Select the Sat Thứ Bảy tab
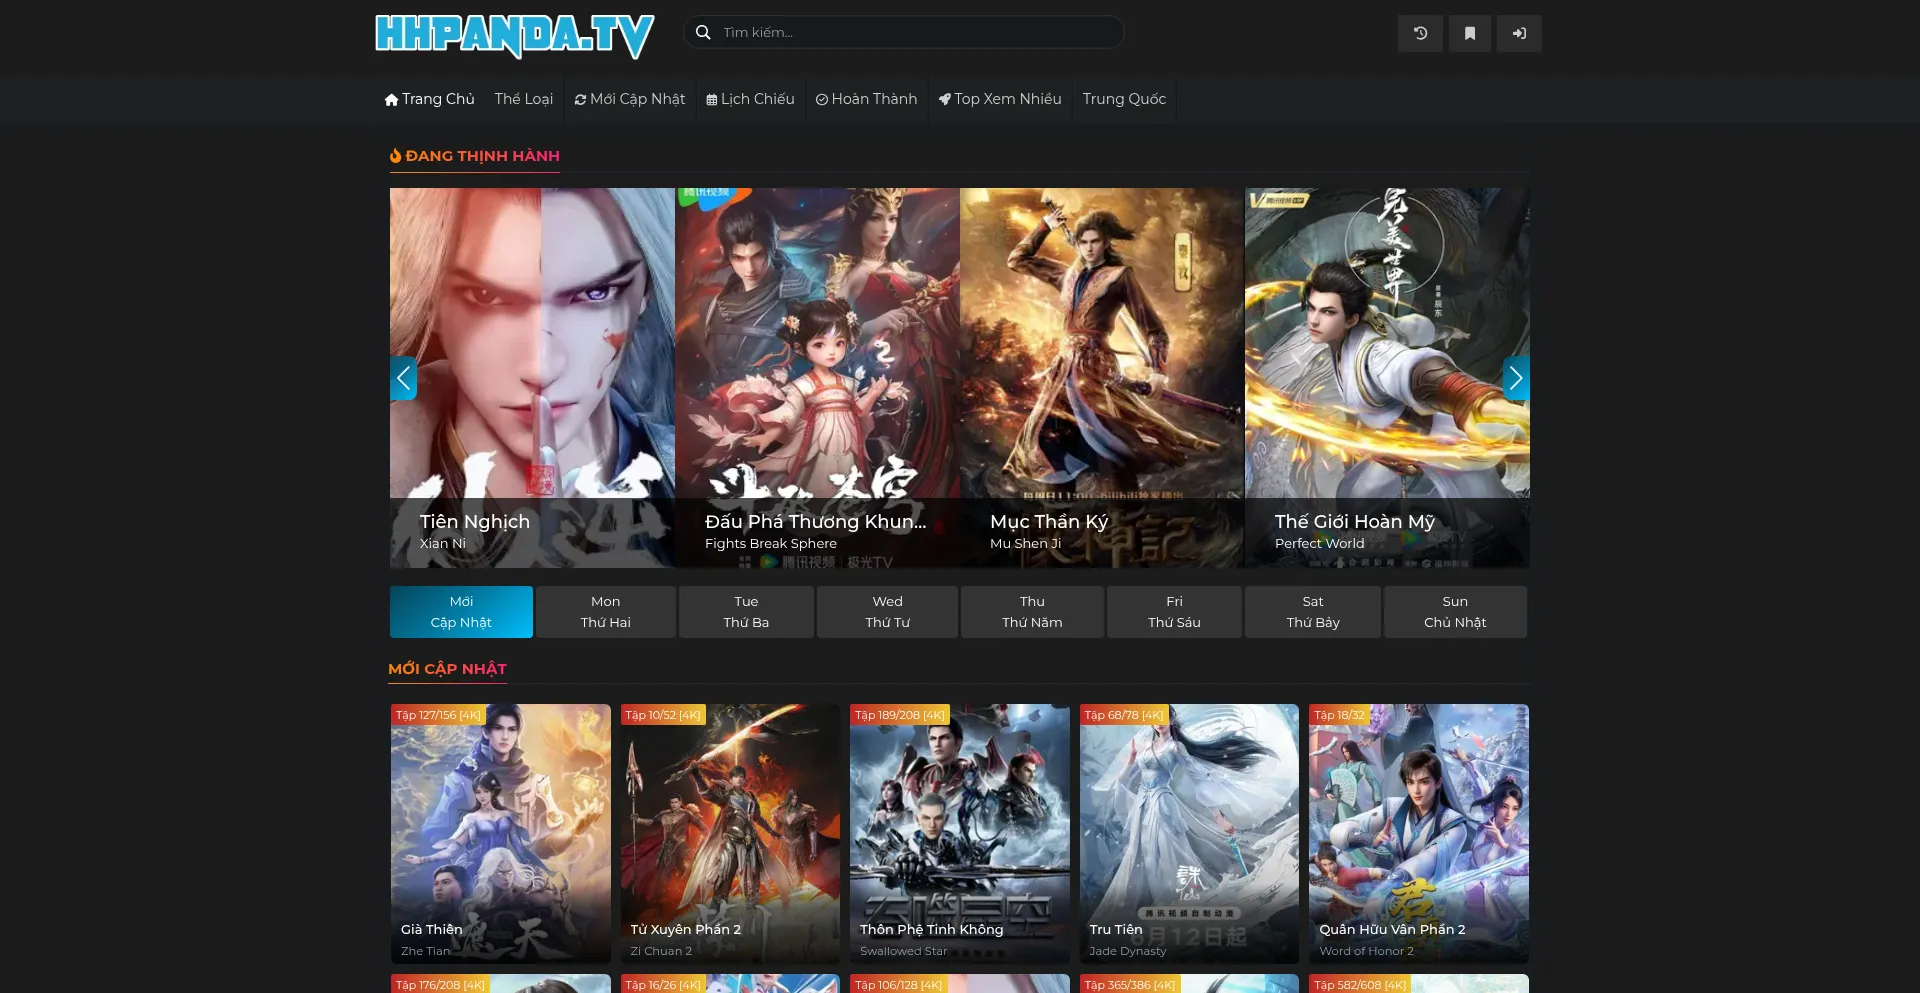This screenshot has width=1920, height=993. click(x=1313, y=612)
